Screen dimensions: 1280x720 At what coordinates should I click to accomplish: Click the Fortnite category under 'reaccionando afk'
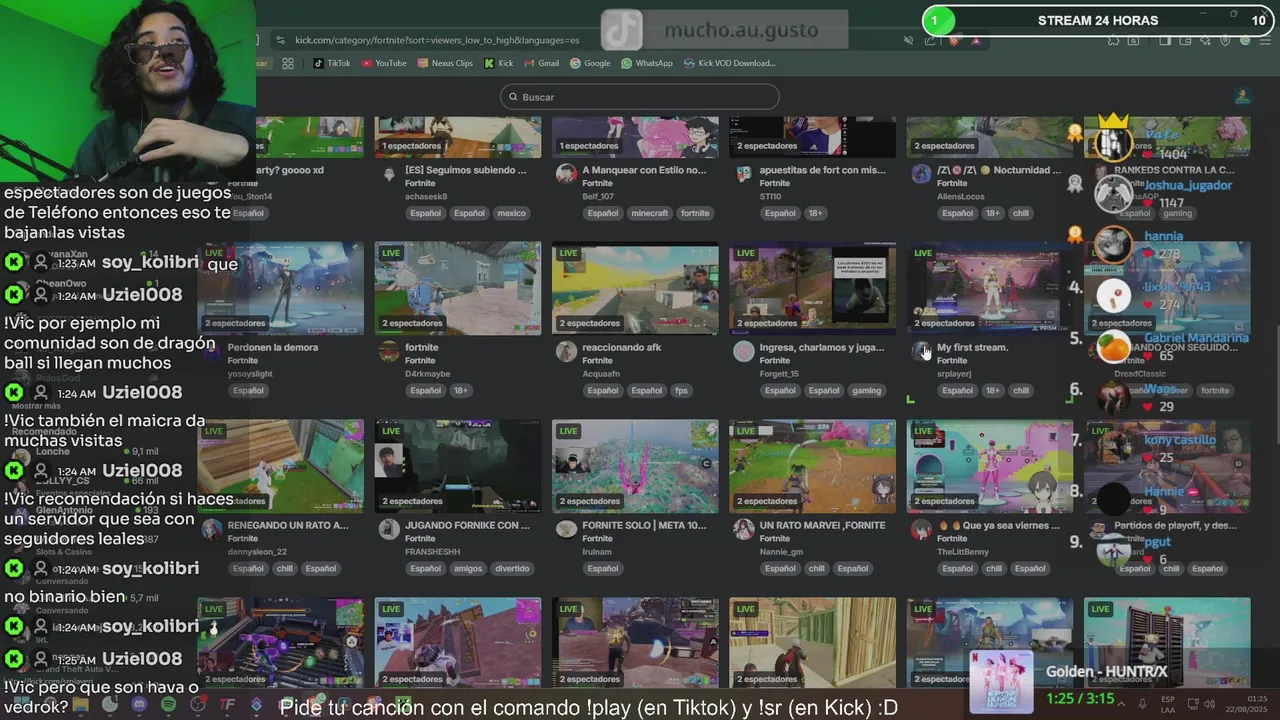tap(597, 361)
